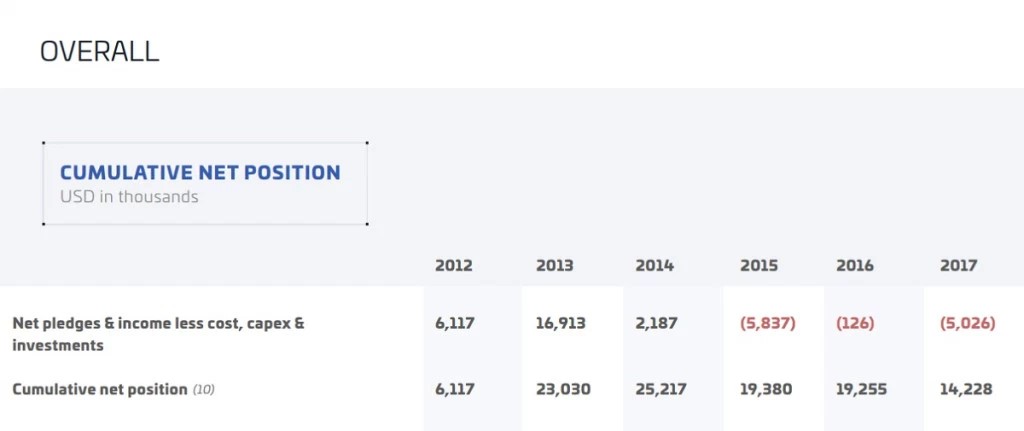This screenshot has height=431, width=1024.
Task: Click the OVERALL heading
Action: 99,52
